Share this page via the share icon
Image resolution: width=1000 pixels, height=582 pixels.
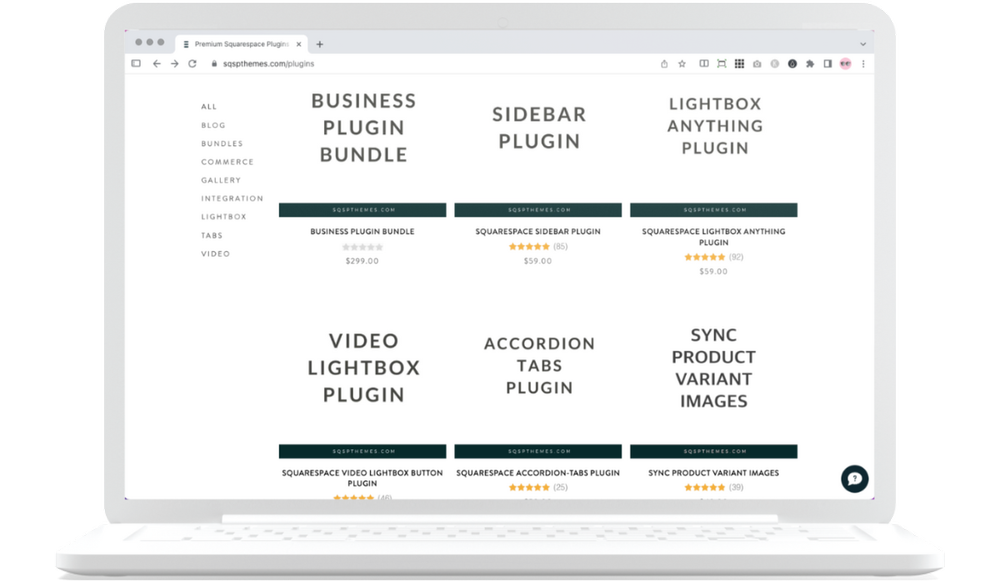click(664, 64)
